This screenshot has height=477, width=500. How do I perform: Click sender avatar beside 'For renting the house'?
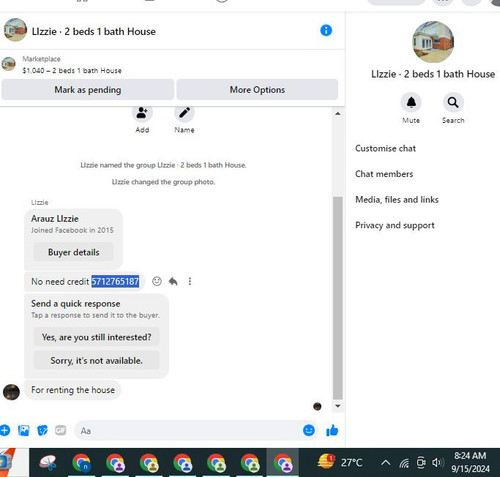[x=11, y=392]
